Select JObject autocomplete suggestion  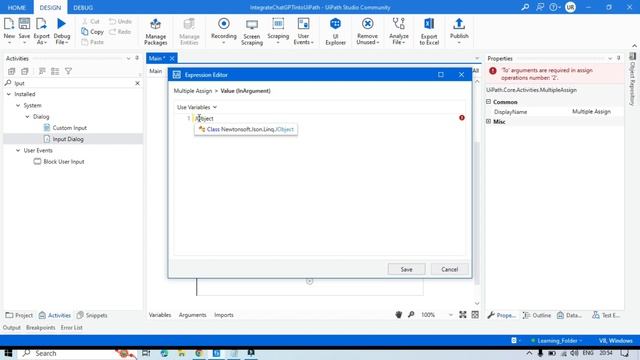pyautogui.click(x=246, y=129)
